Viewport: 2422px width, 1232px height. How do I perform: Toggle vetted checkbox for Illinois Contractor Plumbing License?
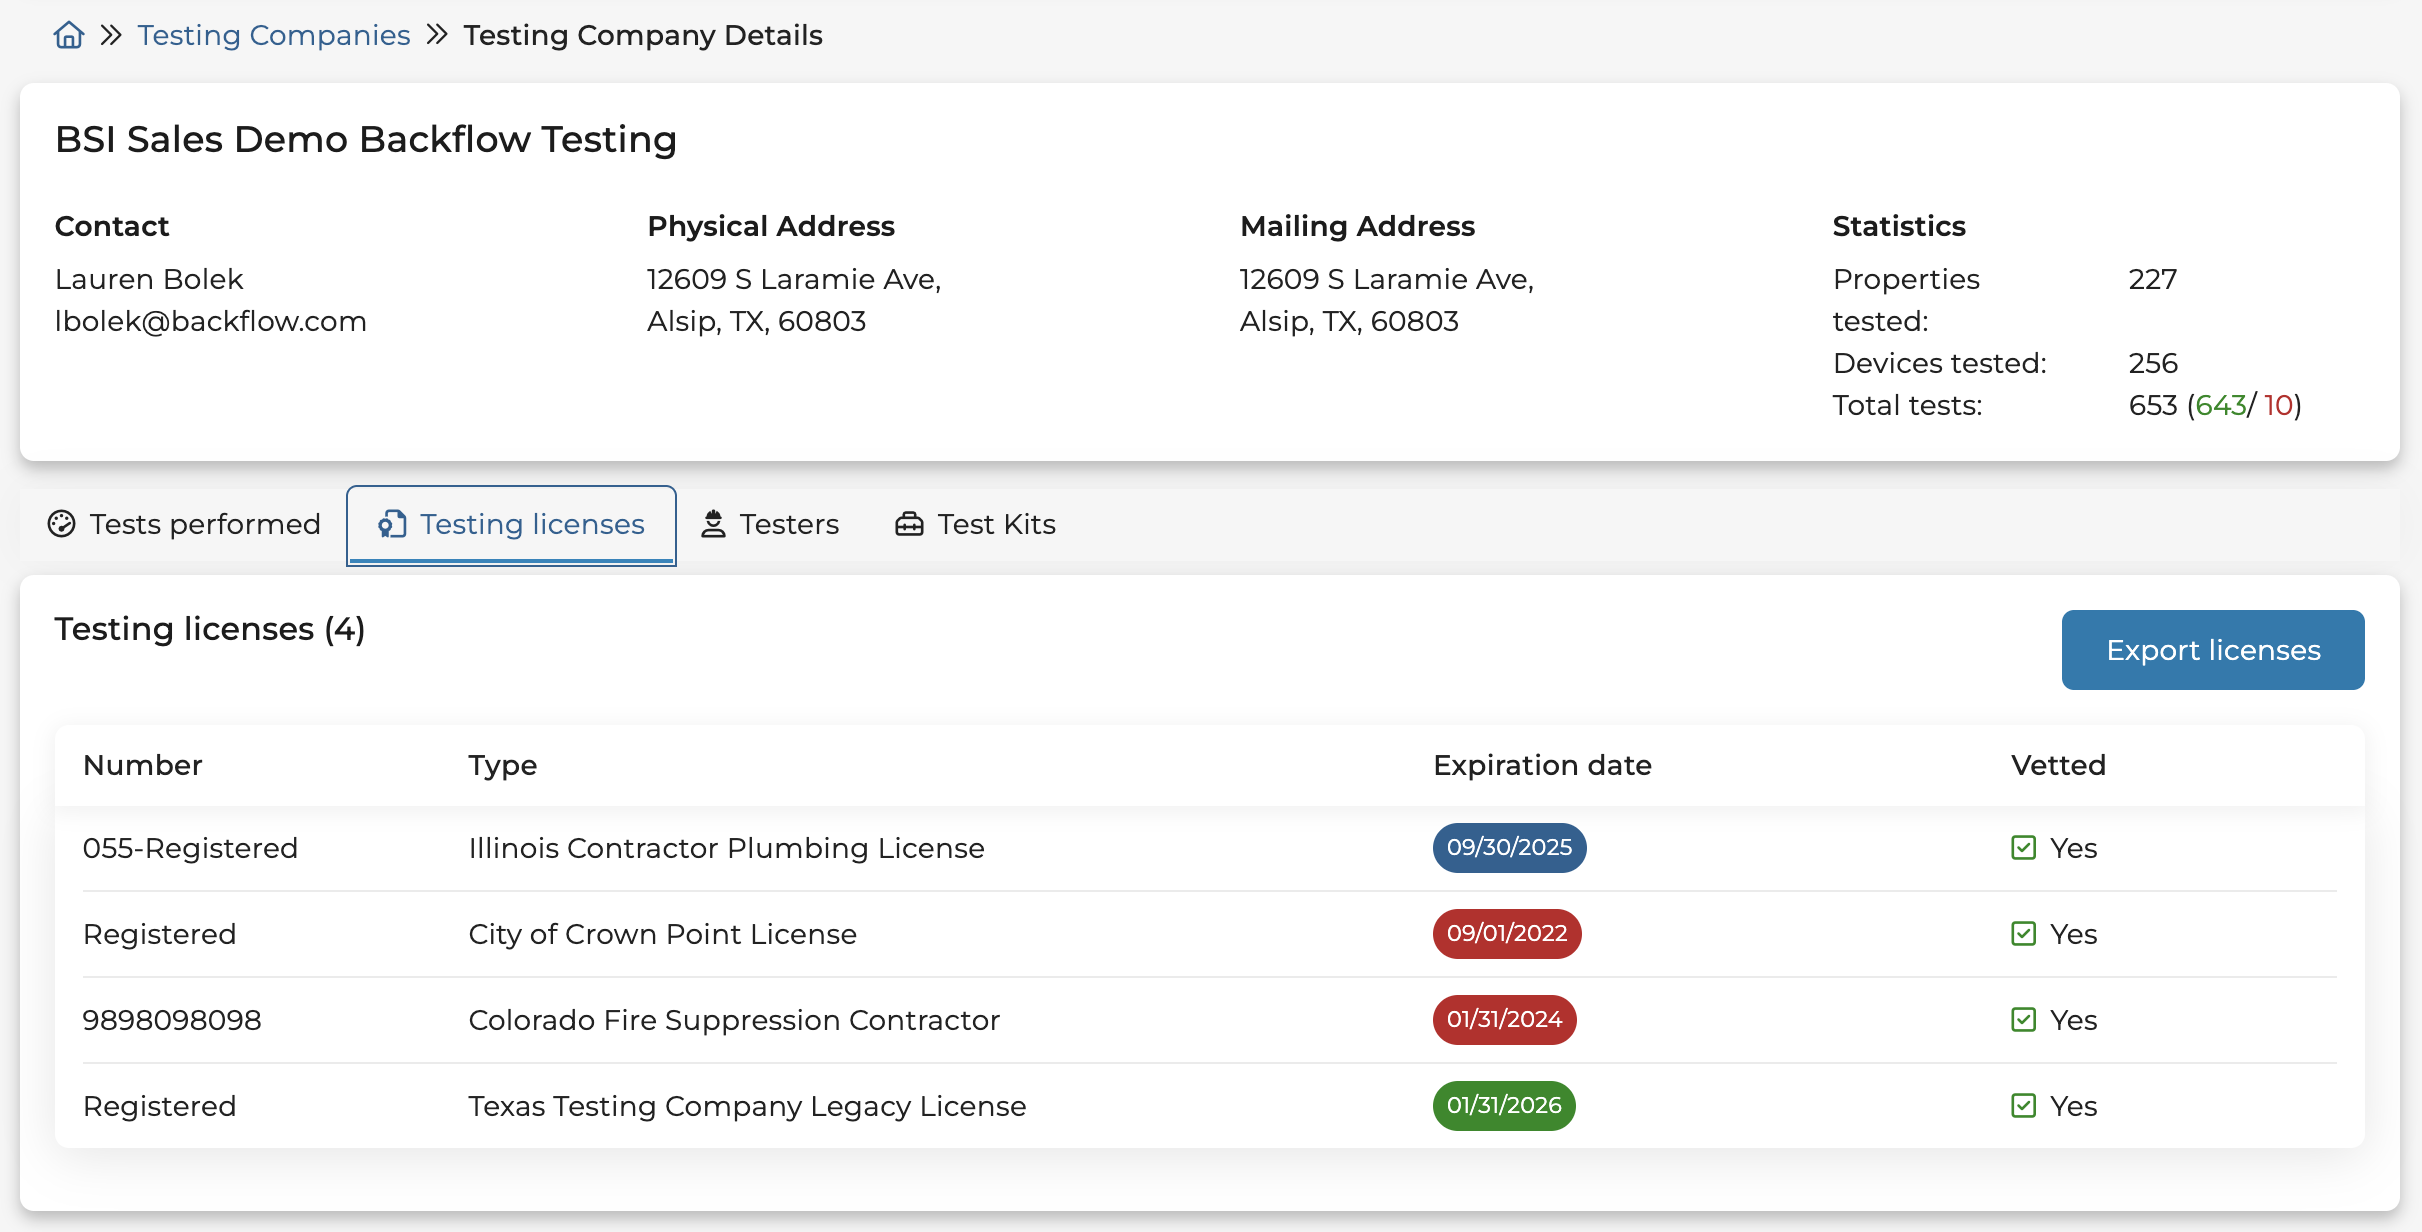[2023, 848]
